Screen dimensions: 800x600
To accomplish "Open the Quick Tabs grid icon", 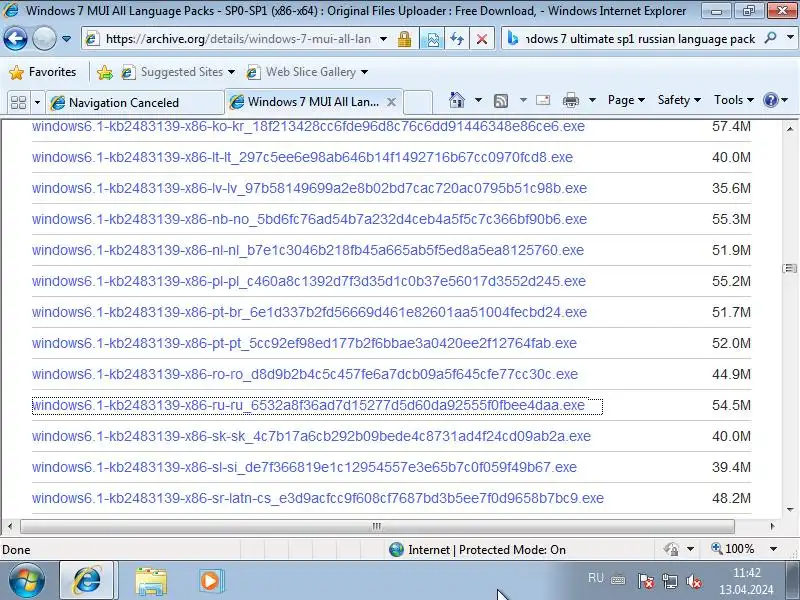I will (x=18, y=103).
